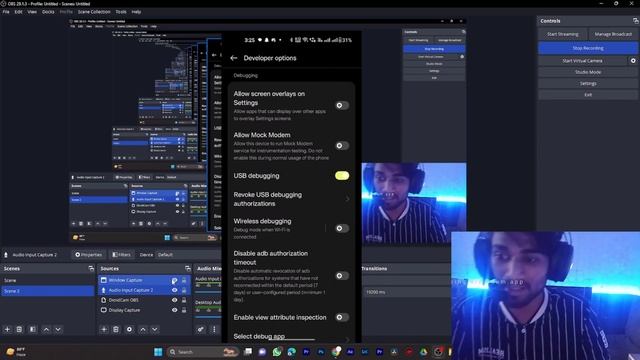Start Virtual Camera from Controls
This screenshot has height=360, width=640.
pos(582,60)
